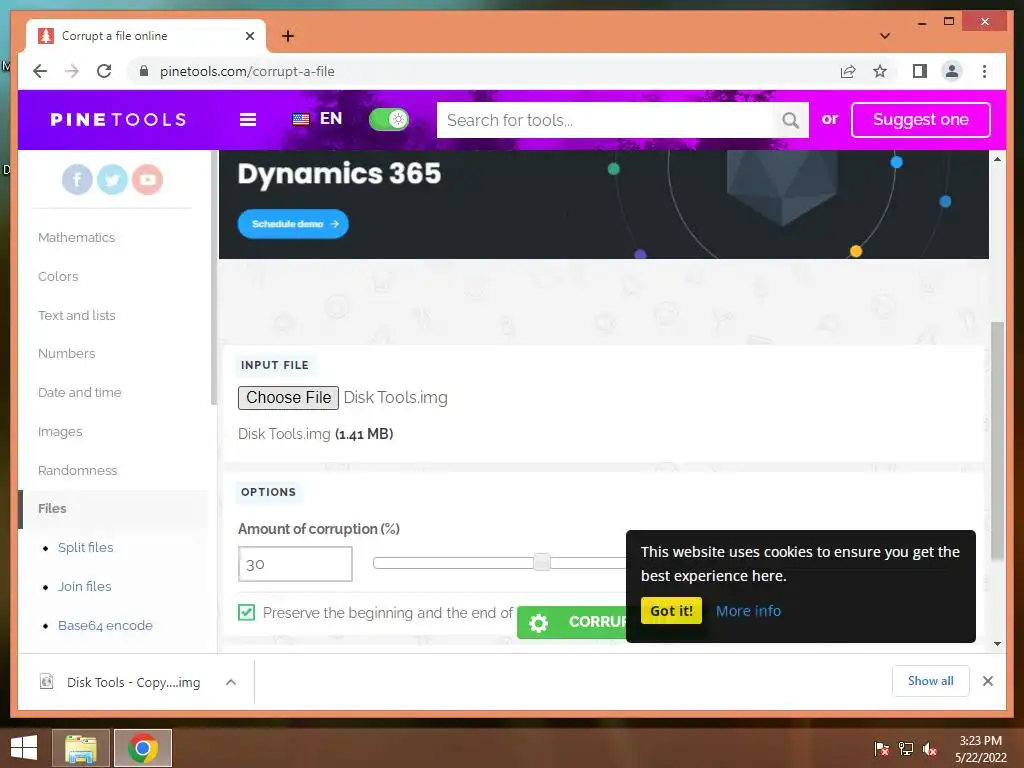1024x768 pixels.
Task: Click the padlock site info icon
Action: pos(144,71)
